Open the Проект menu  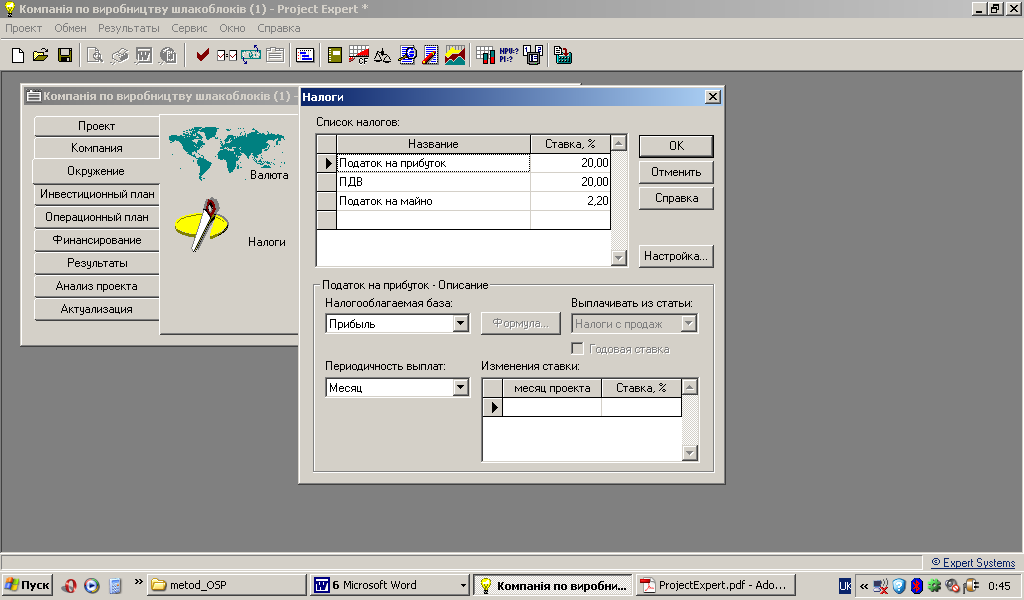click(x=24, y=28)
